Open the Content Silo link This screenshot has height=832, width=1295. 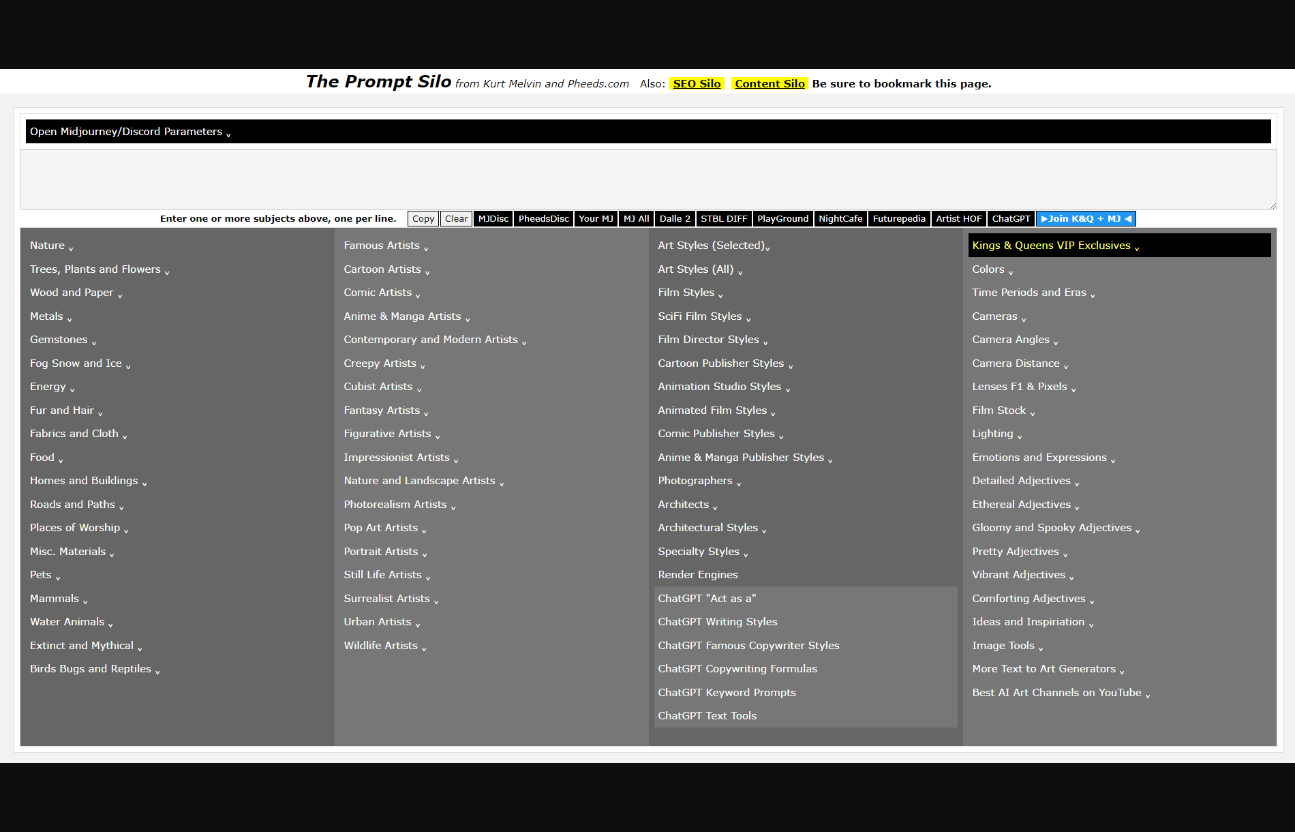(769, 84)
